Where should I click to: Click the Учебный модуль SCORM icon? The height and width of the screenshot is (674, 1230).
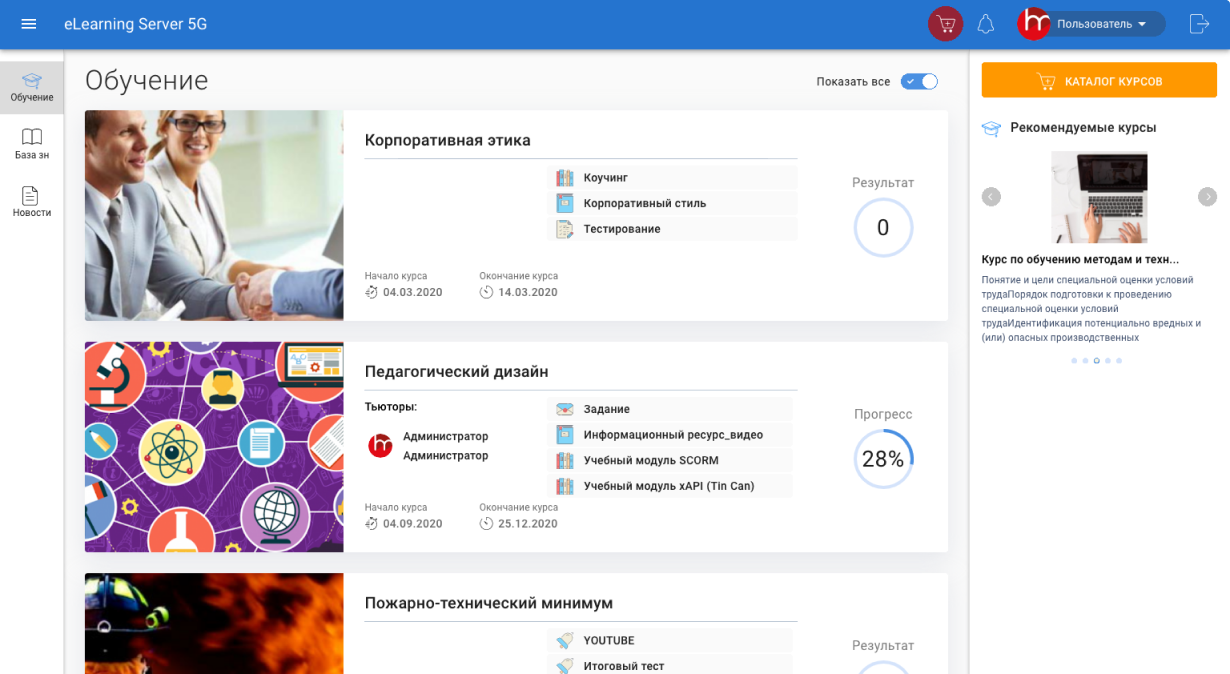(564, 461)
